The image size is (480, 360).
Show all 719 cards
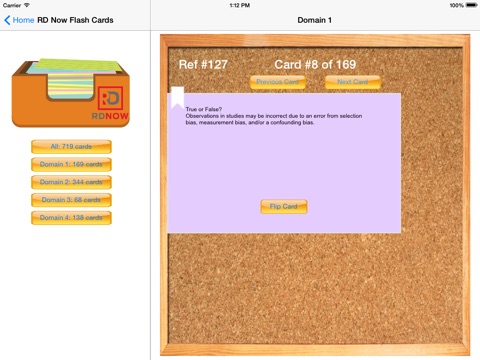[x=71, y=147]
